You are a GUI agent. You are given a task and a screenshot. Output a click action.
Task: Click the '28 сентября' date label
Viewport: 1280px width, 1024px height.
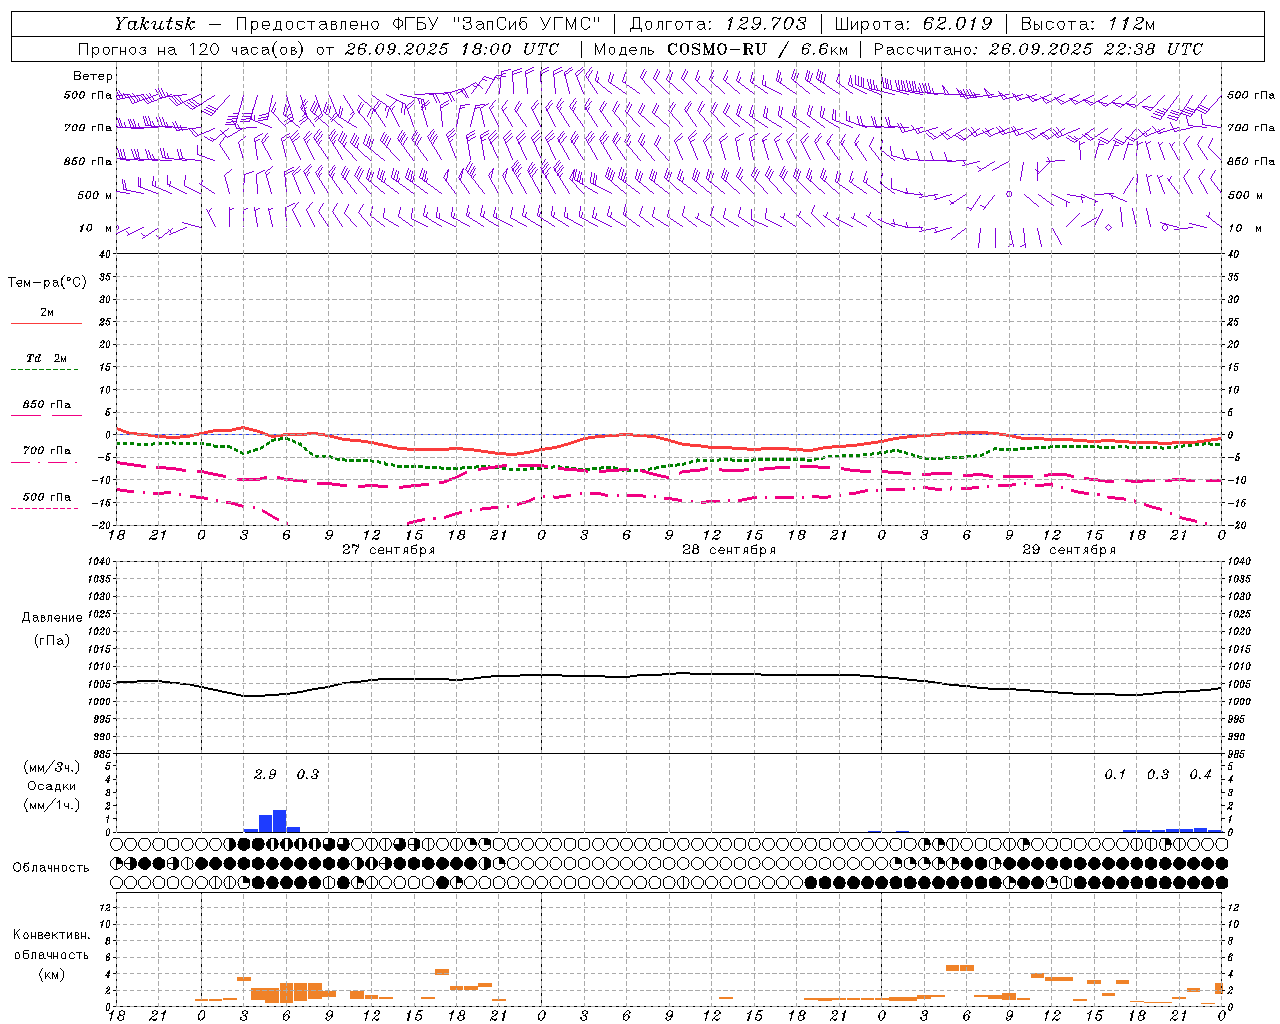coord(729,550)
